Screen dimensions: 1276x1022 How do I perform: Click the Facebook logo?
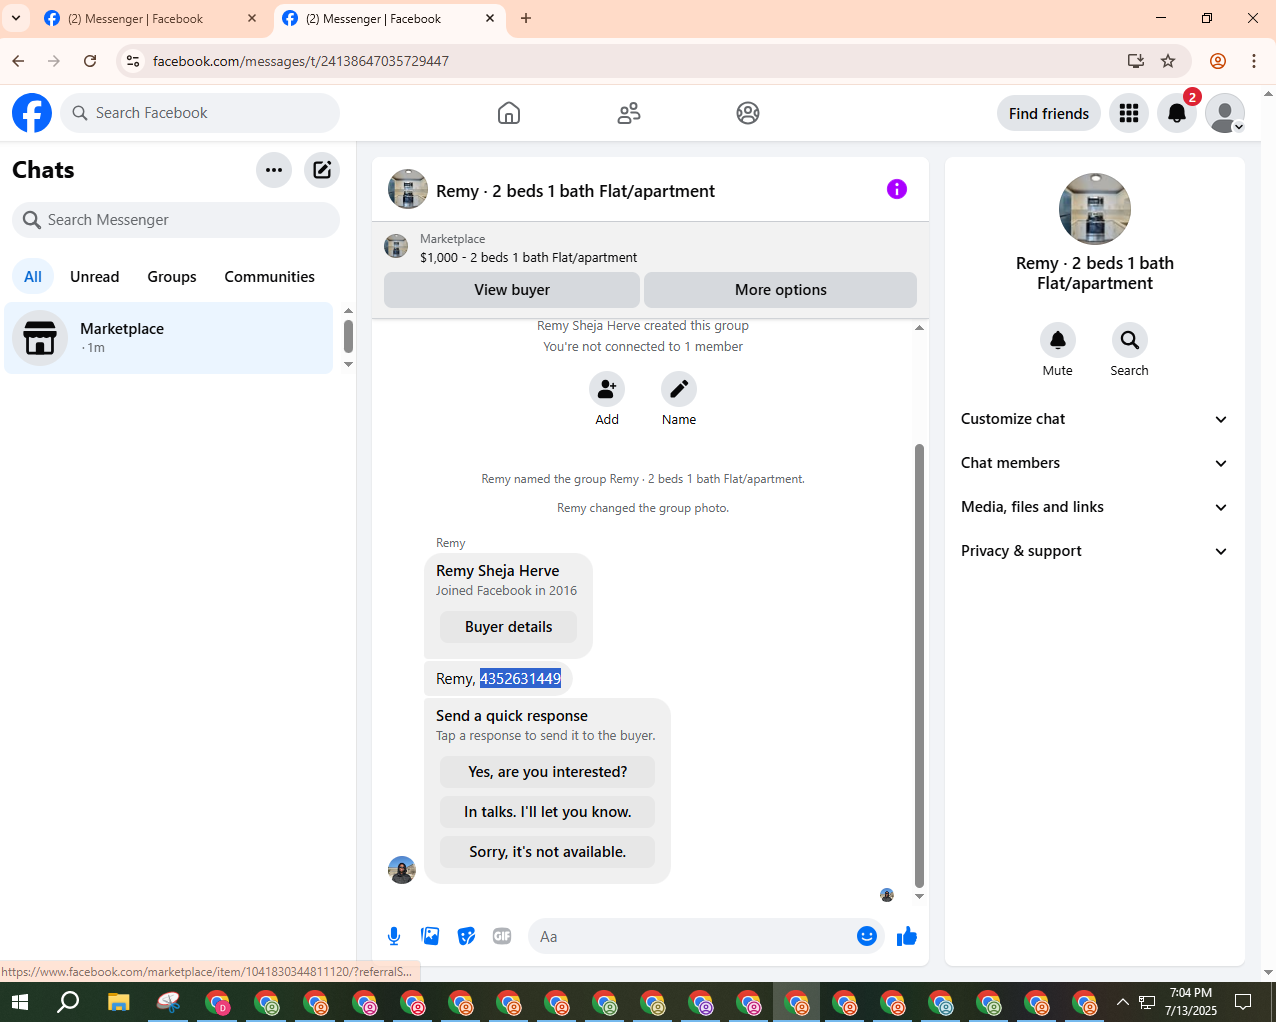(32, 113)
